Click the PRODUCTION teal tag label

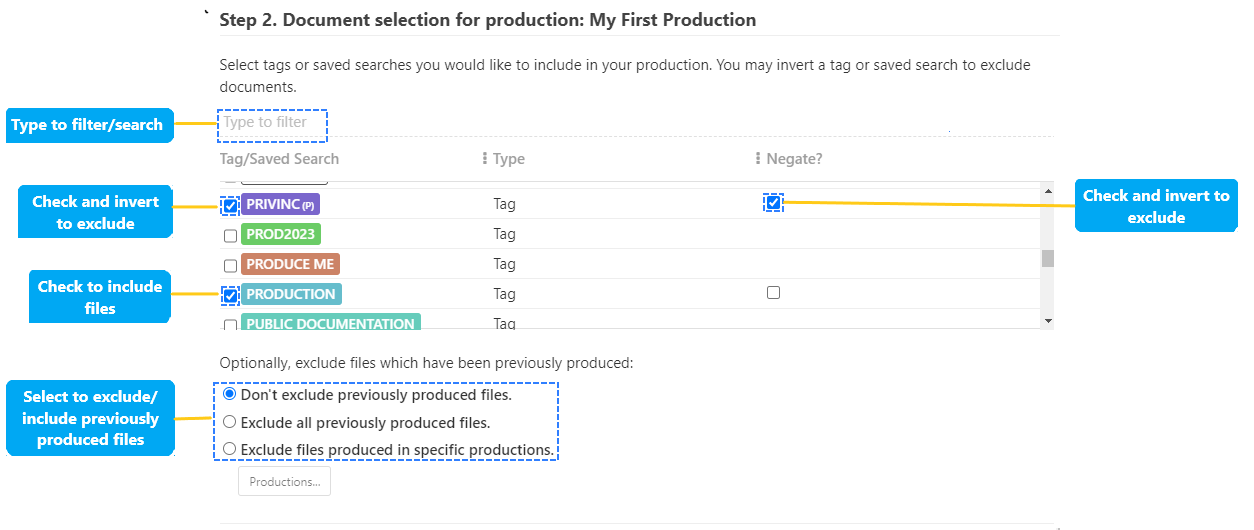(291, 294)
